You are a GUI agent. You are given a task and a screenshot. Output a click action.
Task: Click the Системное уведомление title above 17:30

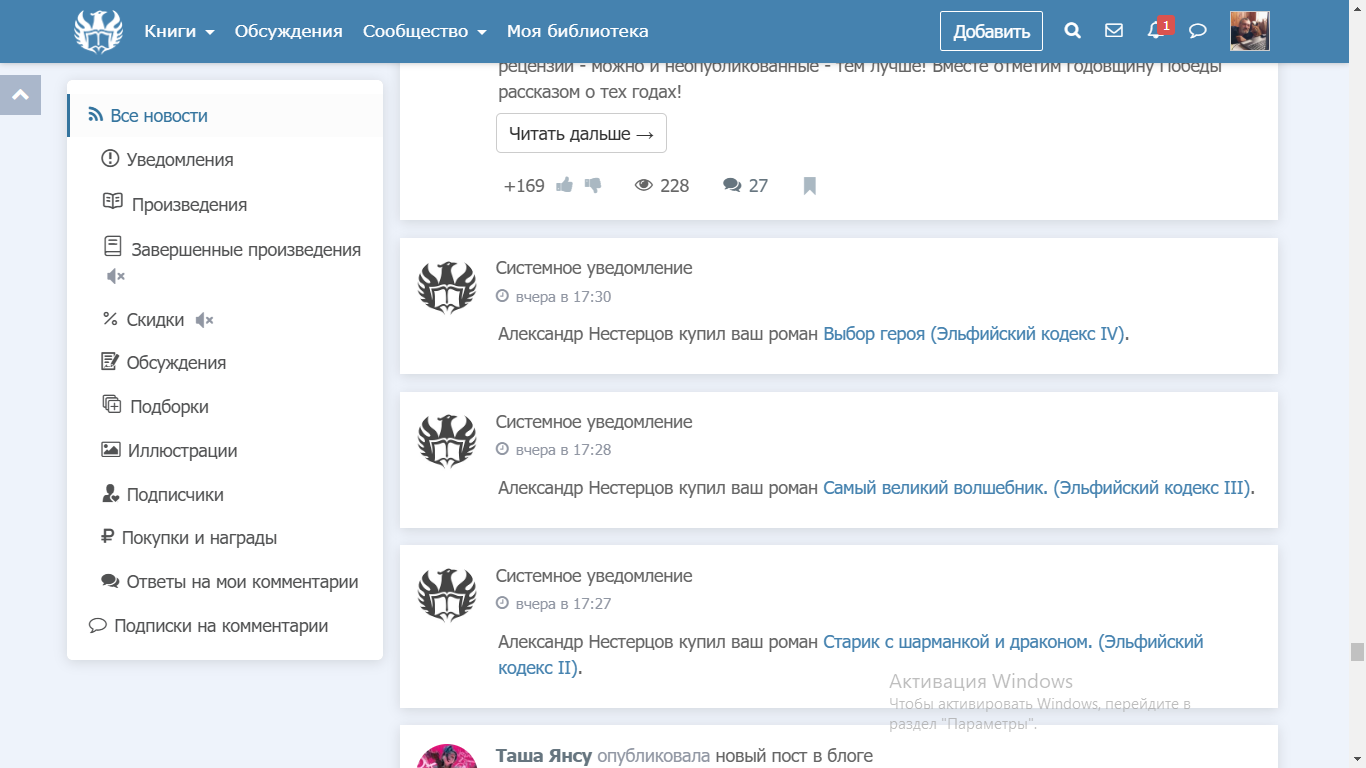(x=594, y=268)
